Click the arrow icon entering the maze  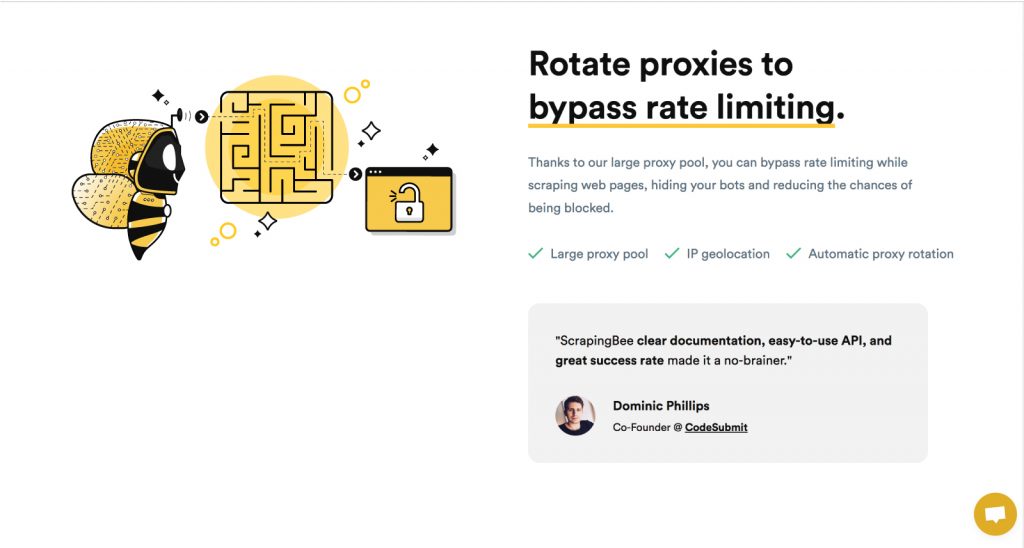coord(201,117)
